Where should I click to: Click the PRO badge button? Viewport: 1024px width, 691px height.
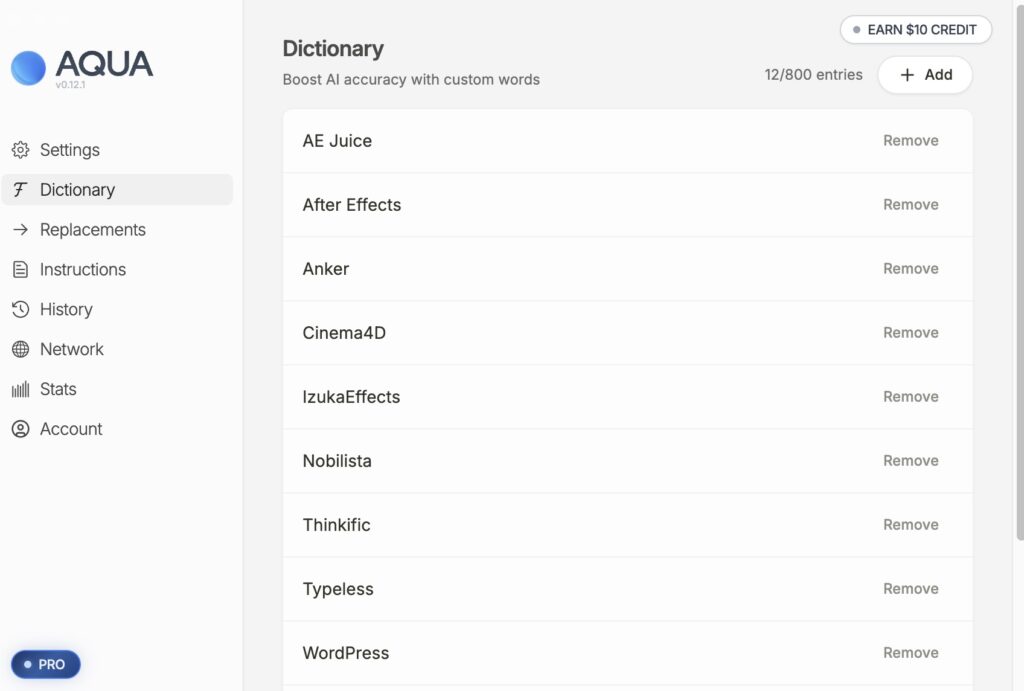[x=45, y=664]
